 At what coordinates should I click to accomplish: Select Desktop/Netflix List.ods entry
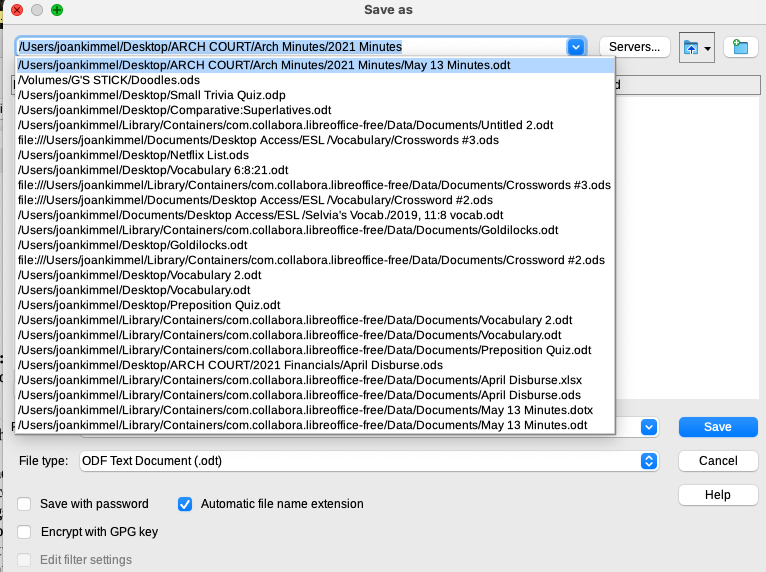click(x=119, y=155)
